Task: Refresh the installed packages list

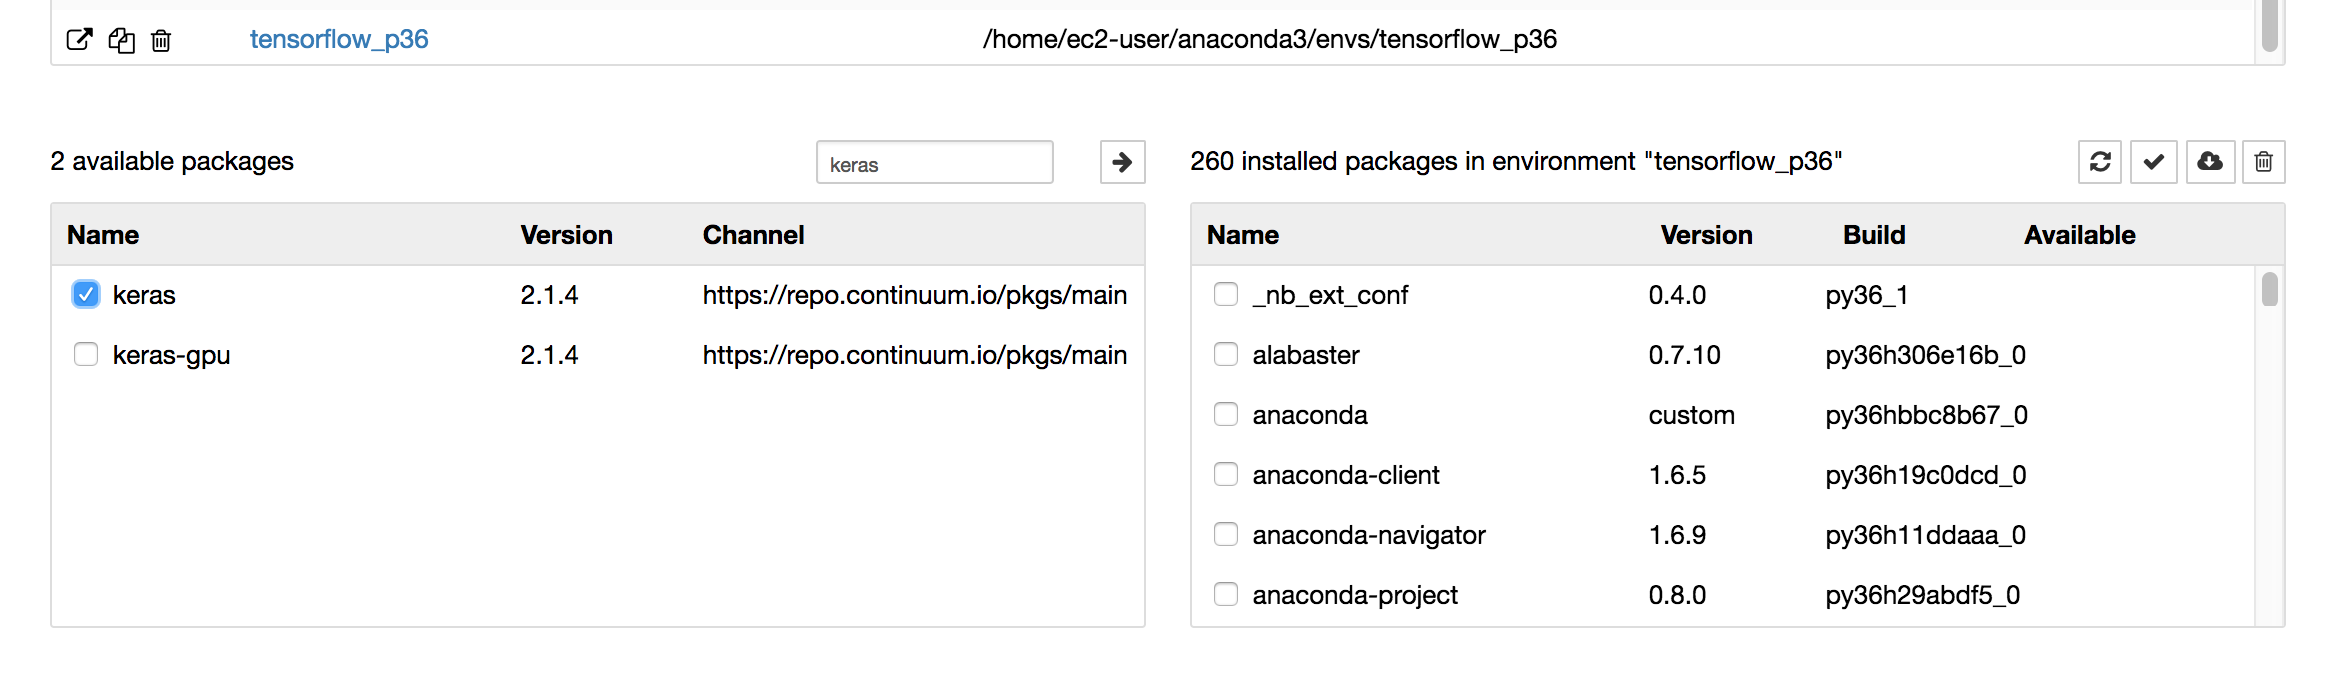Action: 2100,161
